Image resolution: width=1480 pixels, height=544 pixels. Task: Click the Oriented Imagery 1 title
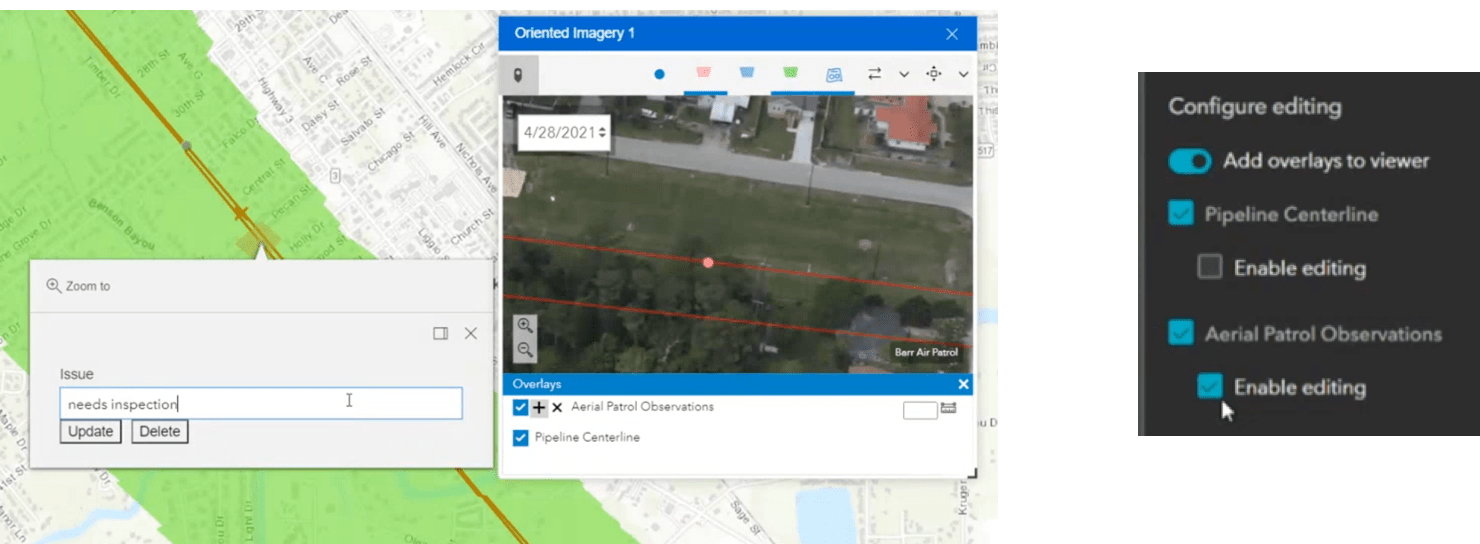(574, 33)
